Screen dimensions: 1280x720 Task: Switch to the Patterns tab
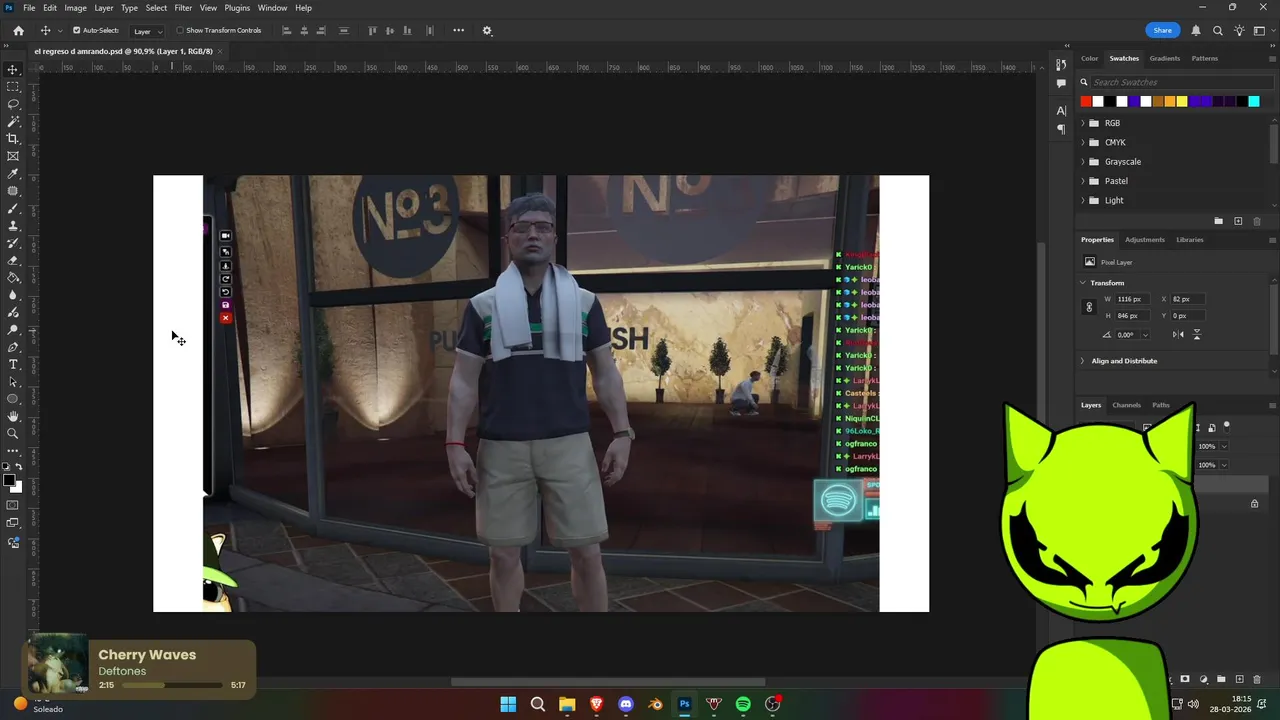1204,58
